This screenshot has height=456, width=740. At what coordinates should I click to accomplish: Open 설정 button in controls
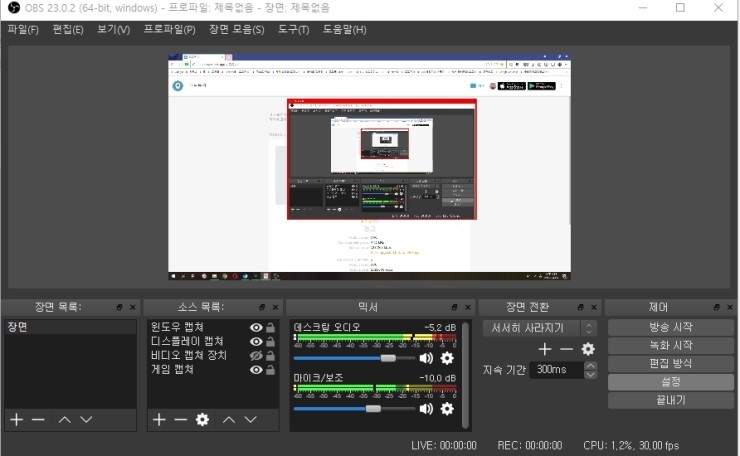pos(671,382)
